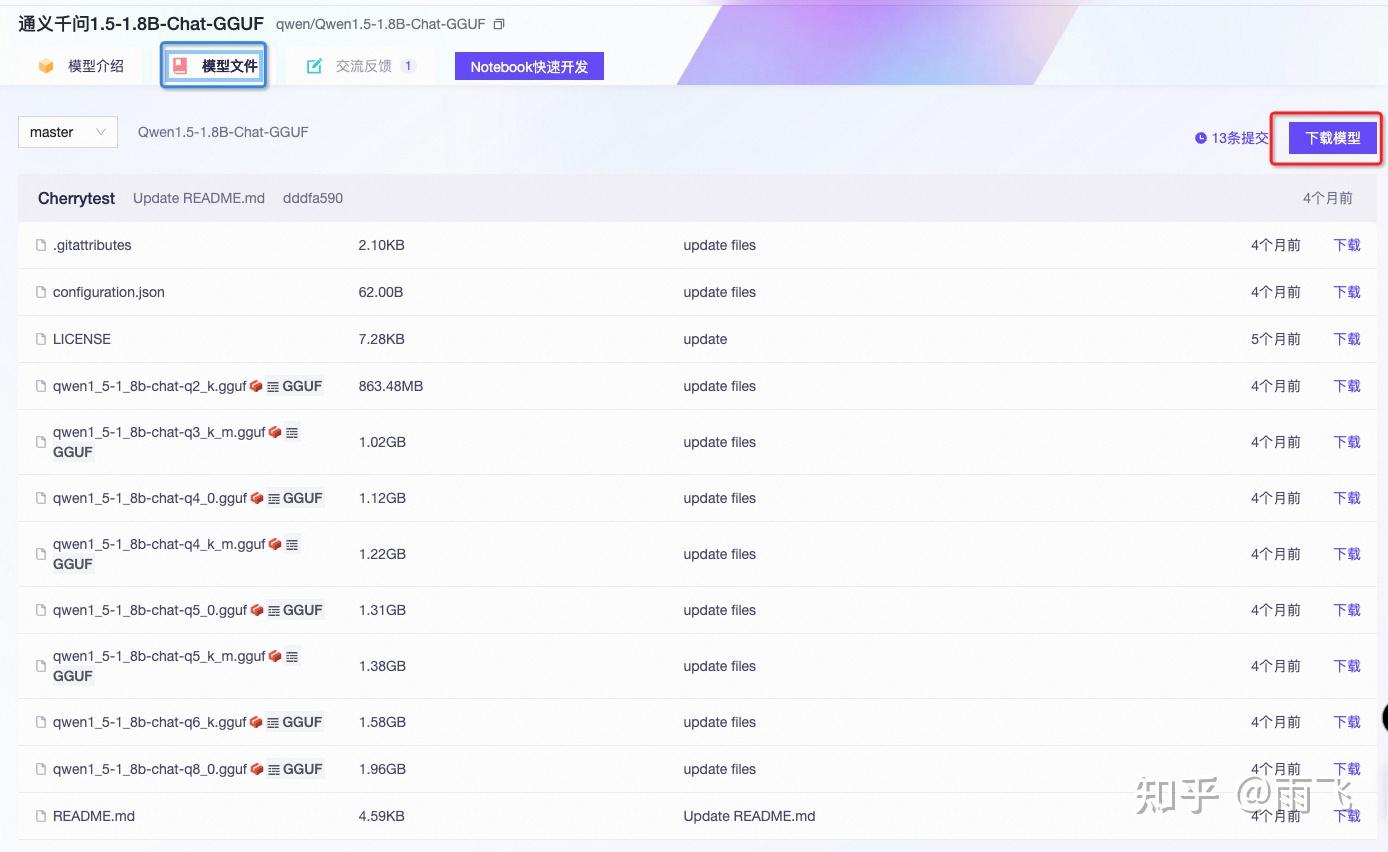The image size is (1388, 852).
Task: Open Notebook快速开发
Action: click(x=528, y=65)
